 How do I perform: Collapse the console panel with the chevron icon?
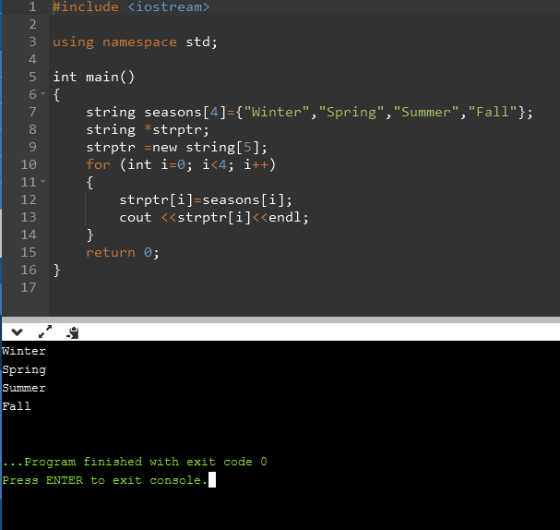point(17,332)
